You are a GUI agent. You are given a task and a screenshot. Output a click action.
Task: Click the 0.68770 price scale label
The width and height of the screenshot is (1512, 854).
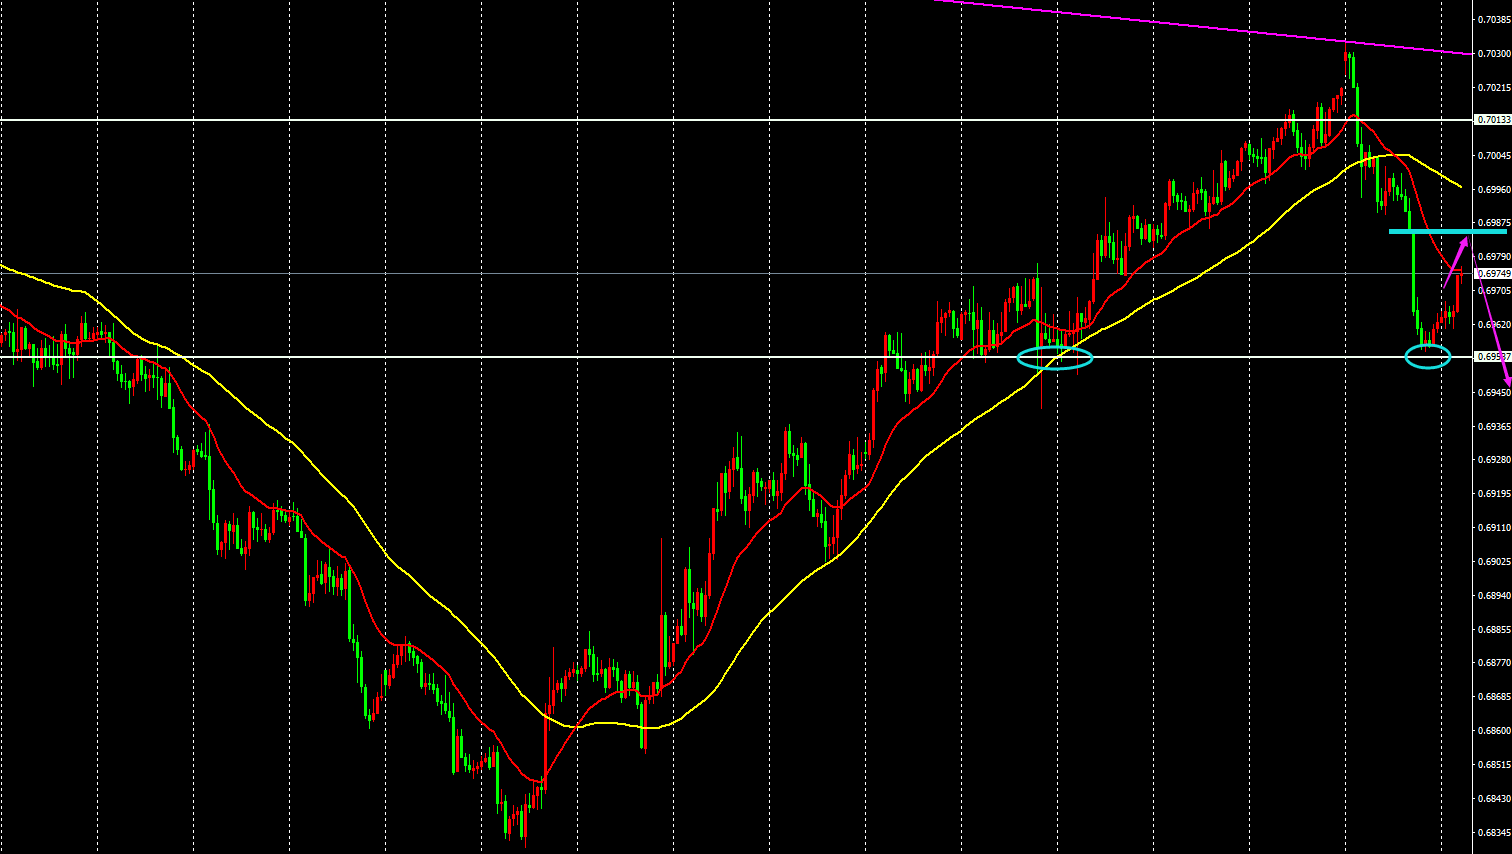[1493, 663]
